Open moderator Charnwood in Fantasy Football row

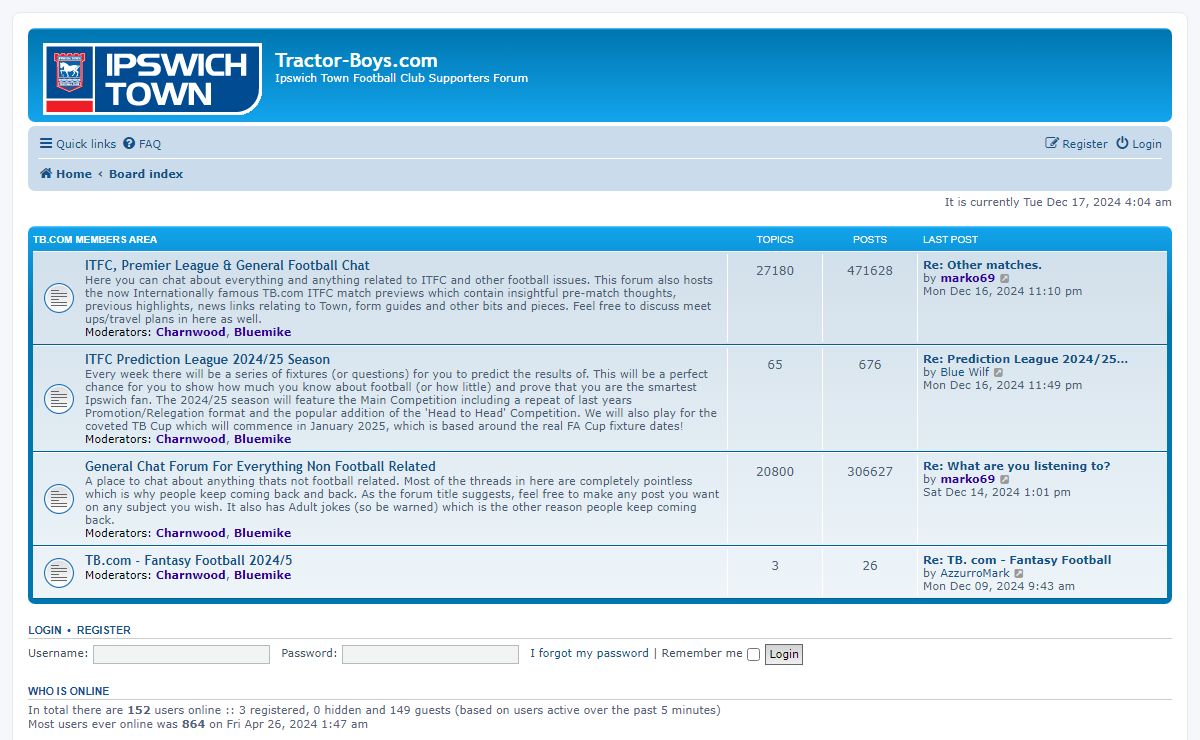pos(191,575)
